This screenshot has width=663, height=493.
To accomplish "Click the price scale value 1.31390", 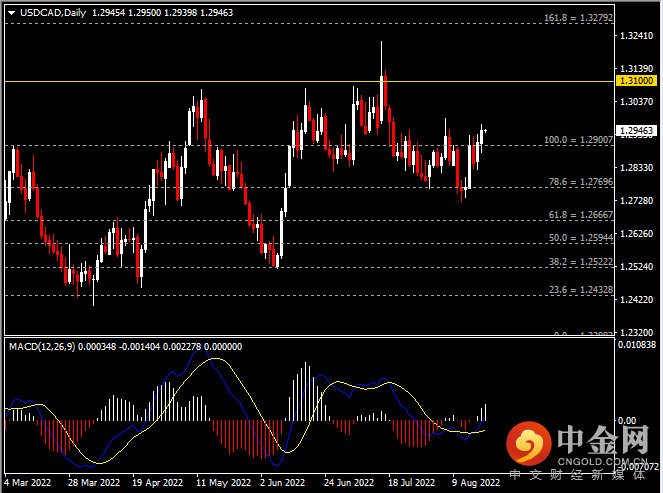I will click(x=636, y=68).
